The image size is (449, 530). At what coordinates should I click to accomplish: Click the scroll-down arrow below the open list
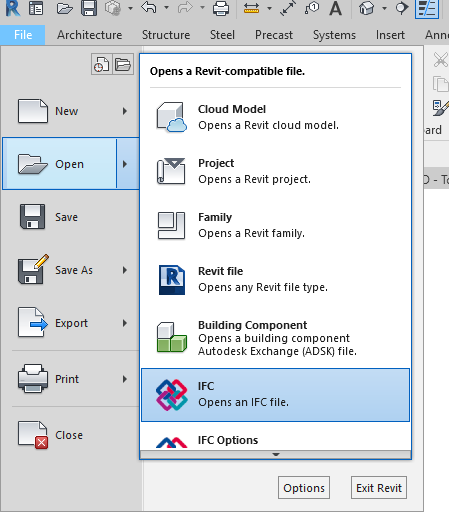pyautogui.click(x=276, y=455)
